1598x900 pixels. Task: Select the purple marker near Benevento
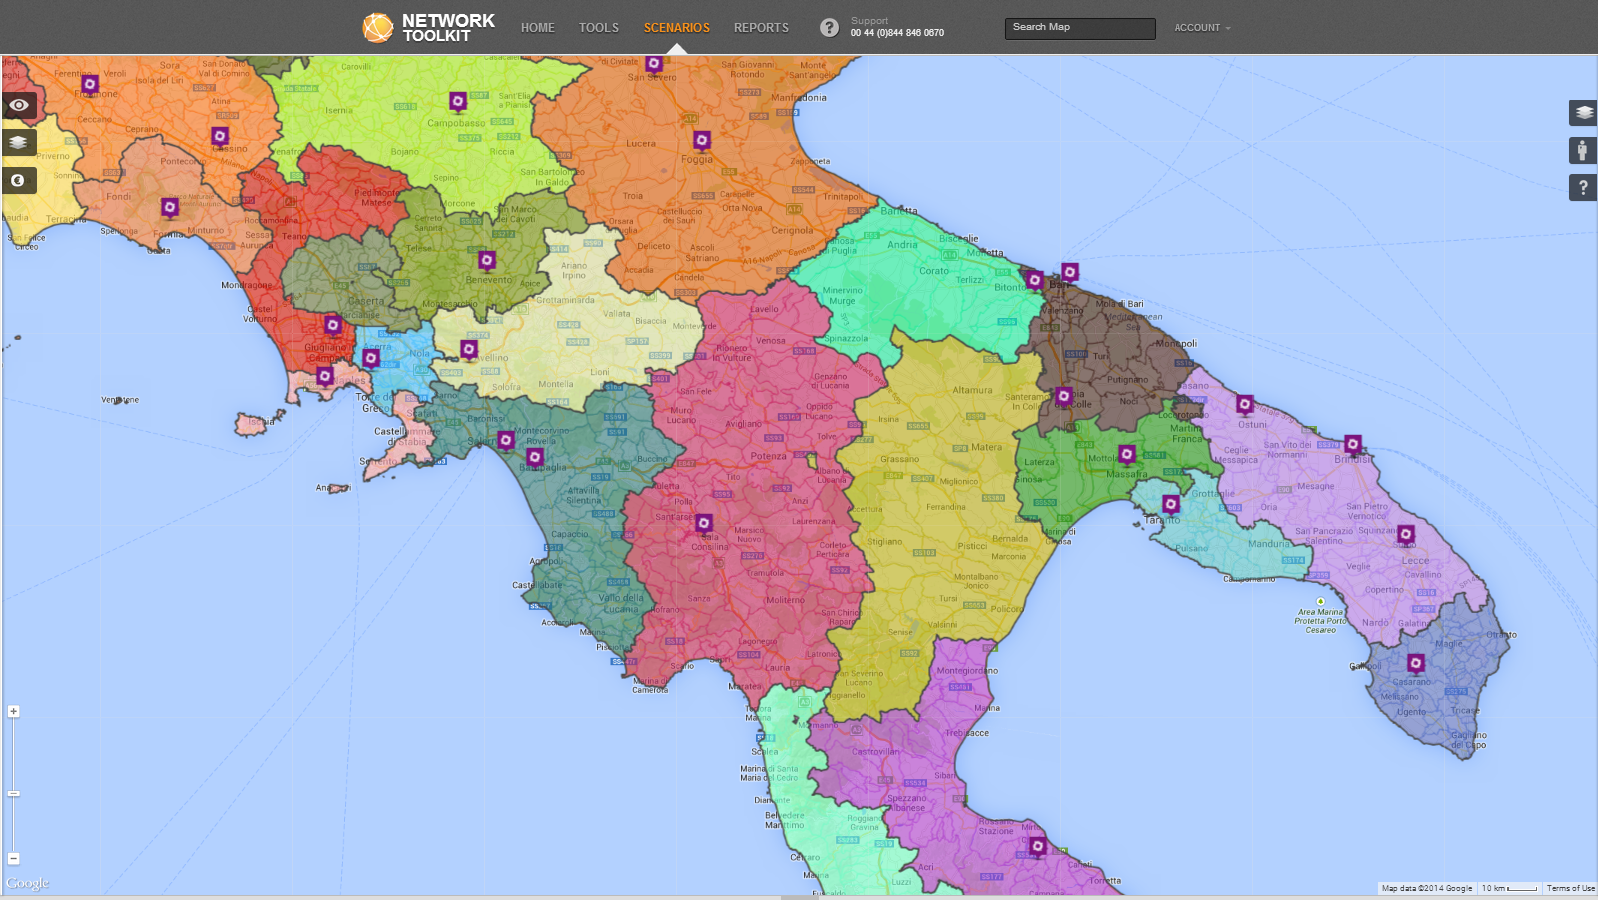(487, 260)
